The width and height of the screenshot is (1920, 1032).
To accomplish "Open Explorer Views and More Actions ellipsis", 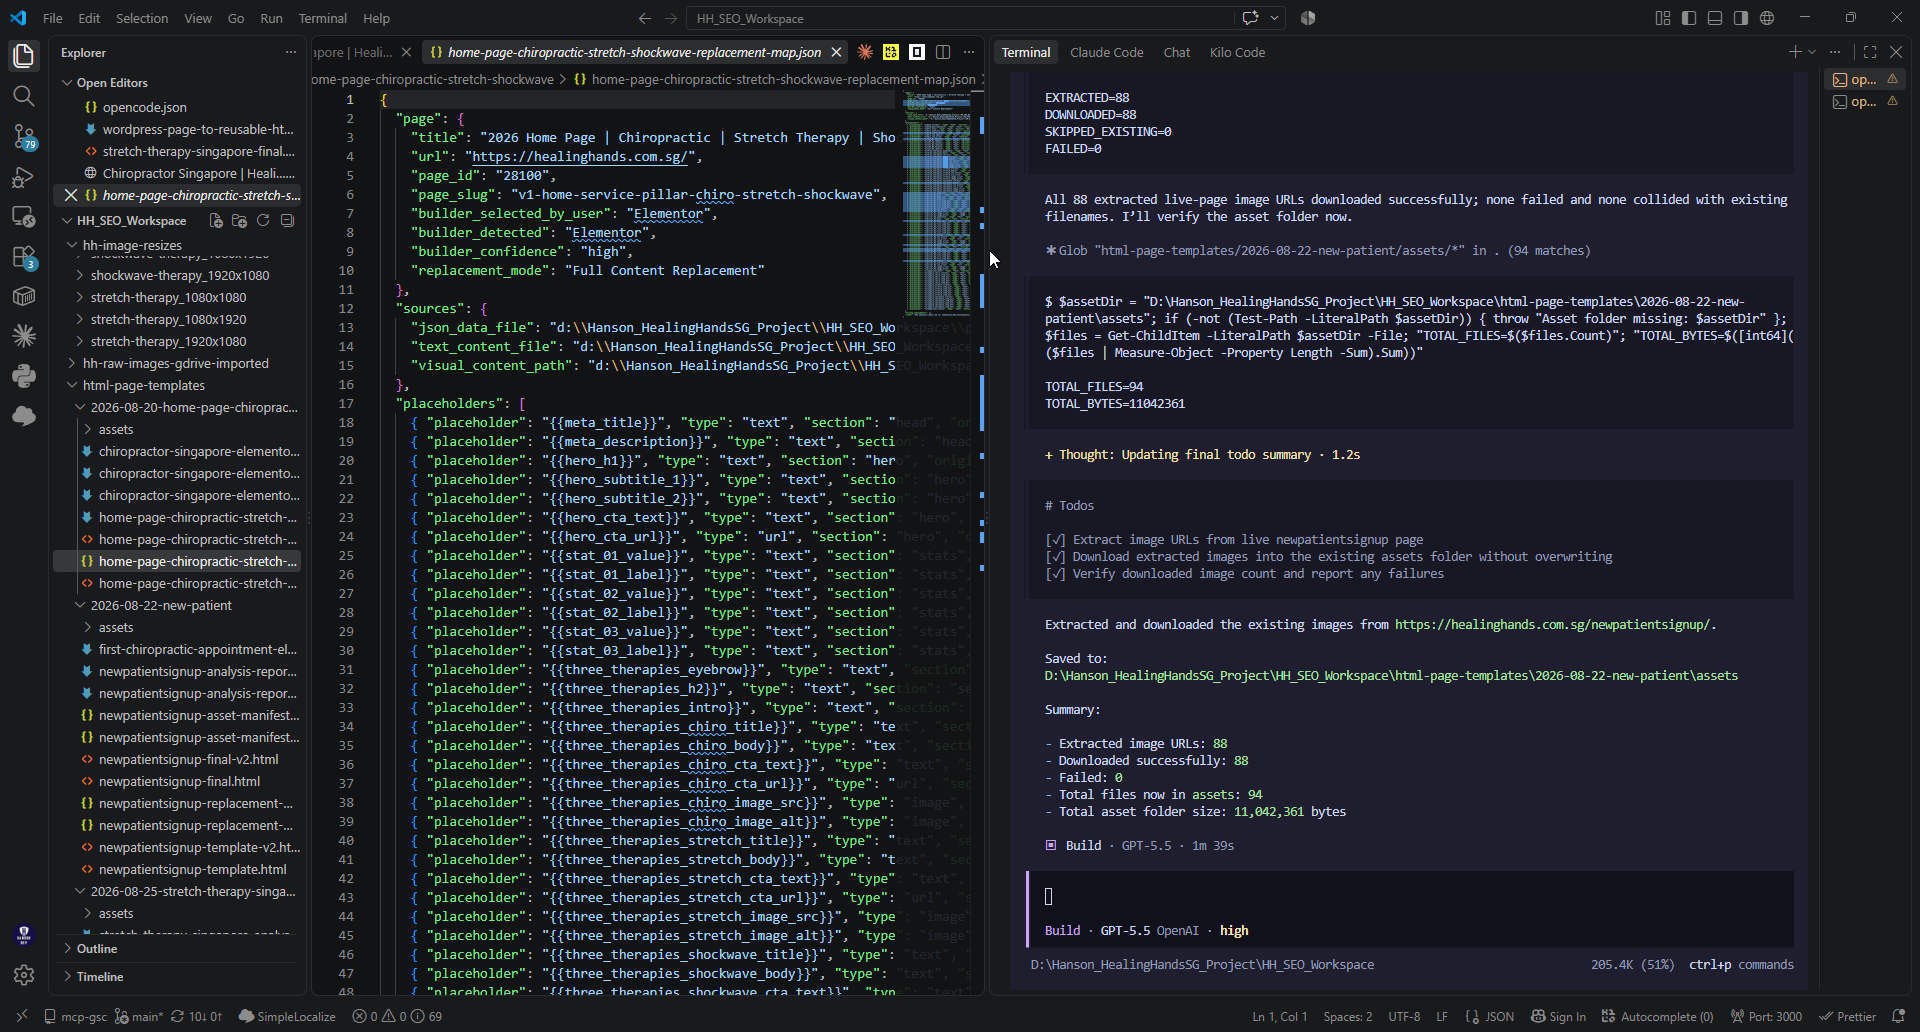I will [291, 52].
